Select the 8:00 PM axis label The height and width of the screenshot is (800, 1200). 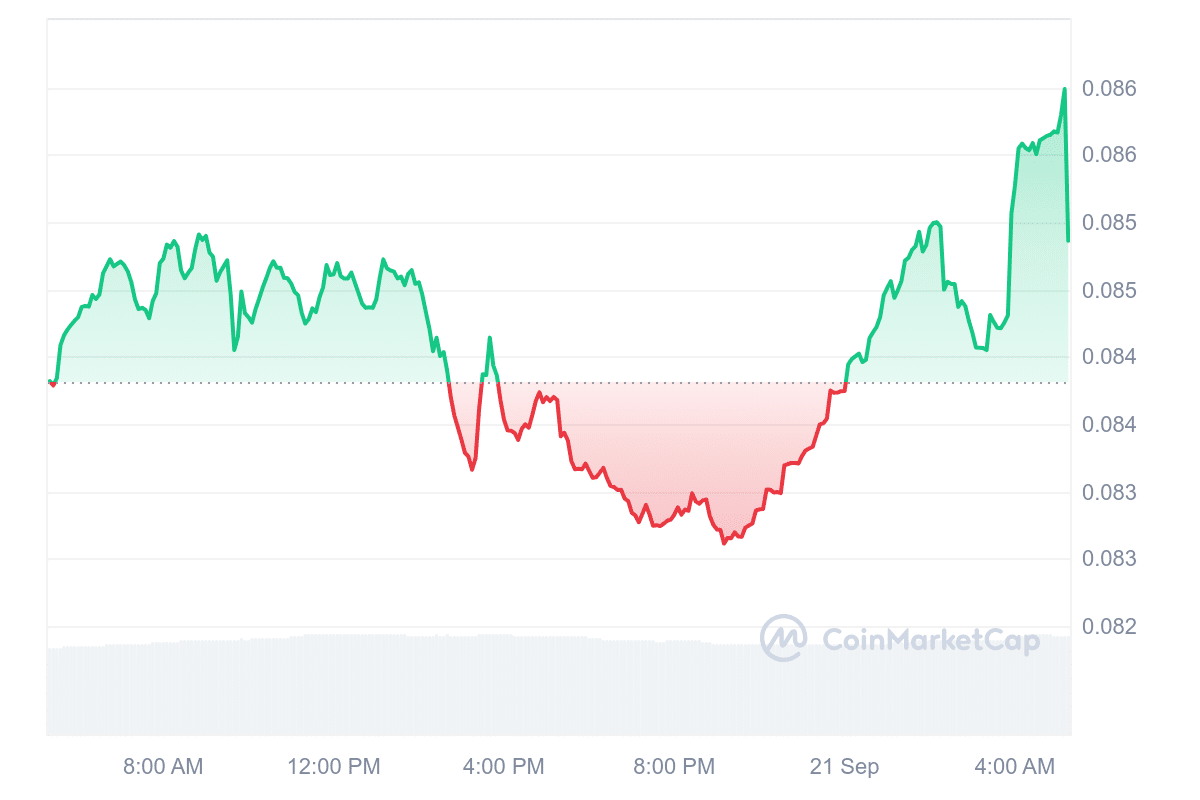coord(675,767)
